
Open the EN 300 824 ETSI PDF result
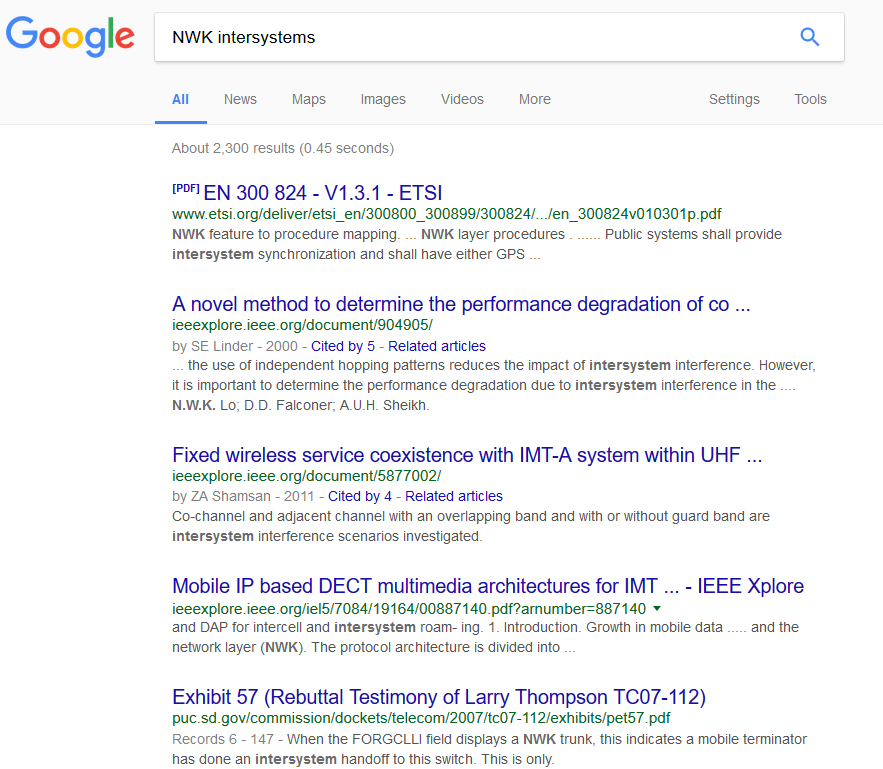pyautogui.click(x=322, y=193)
